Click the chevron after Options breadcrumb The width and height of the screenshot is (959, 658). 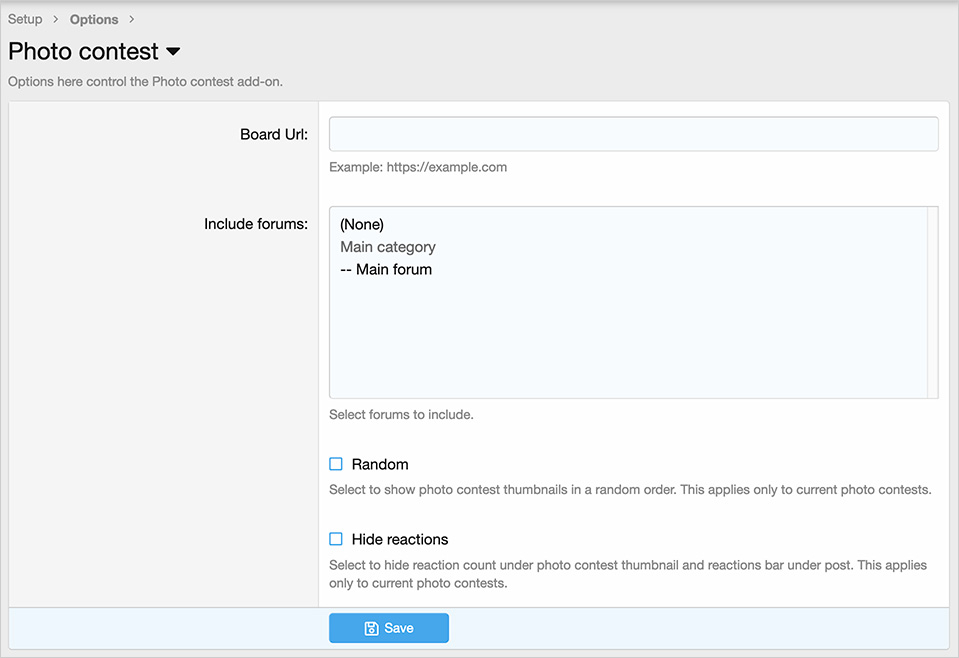[x=131, y=19]
